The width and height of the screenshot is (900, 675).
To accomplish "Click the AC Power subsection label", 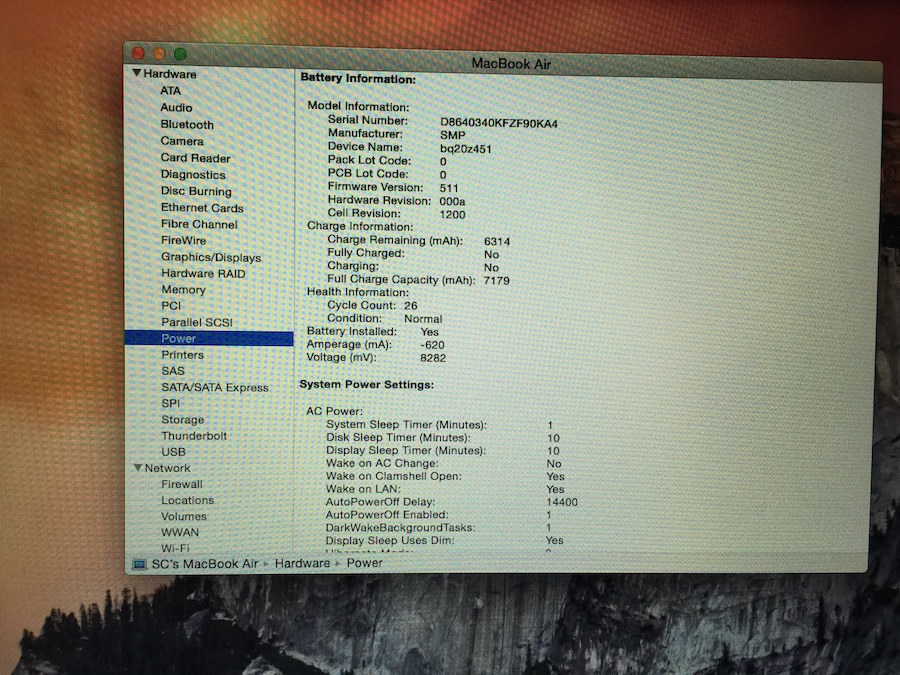I will (x=335, y=411).
